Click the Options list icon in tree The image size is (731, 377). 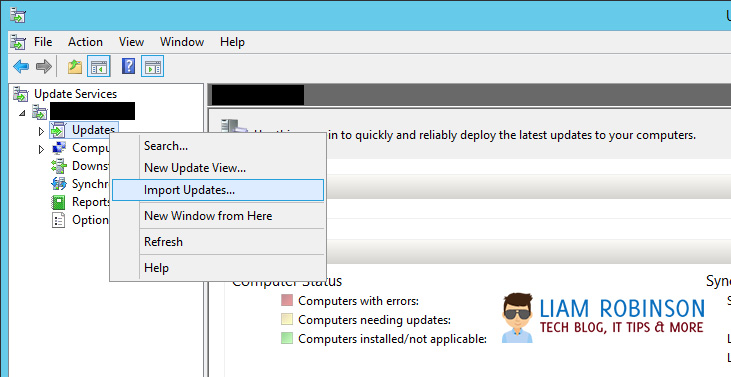pyautogui.click(x=58, y=220)
